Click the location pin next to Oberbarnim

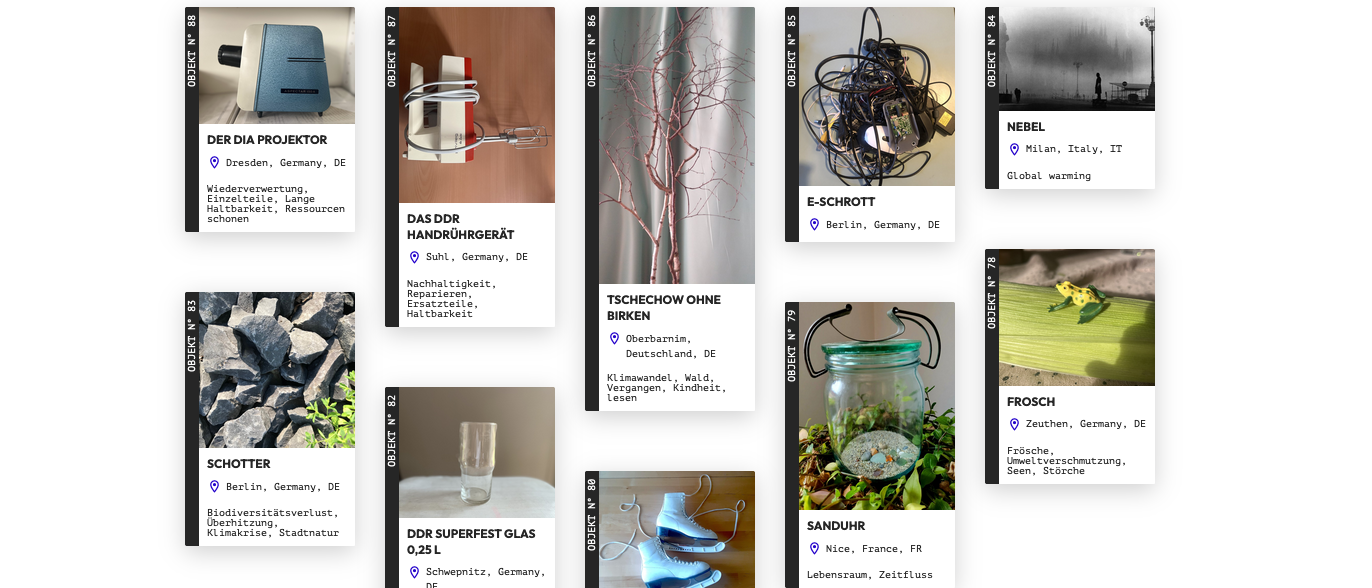point(614,338)
